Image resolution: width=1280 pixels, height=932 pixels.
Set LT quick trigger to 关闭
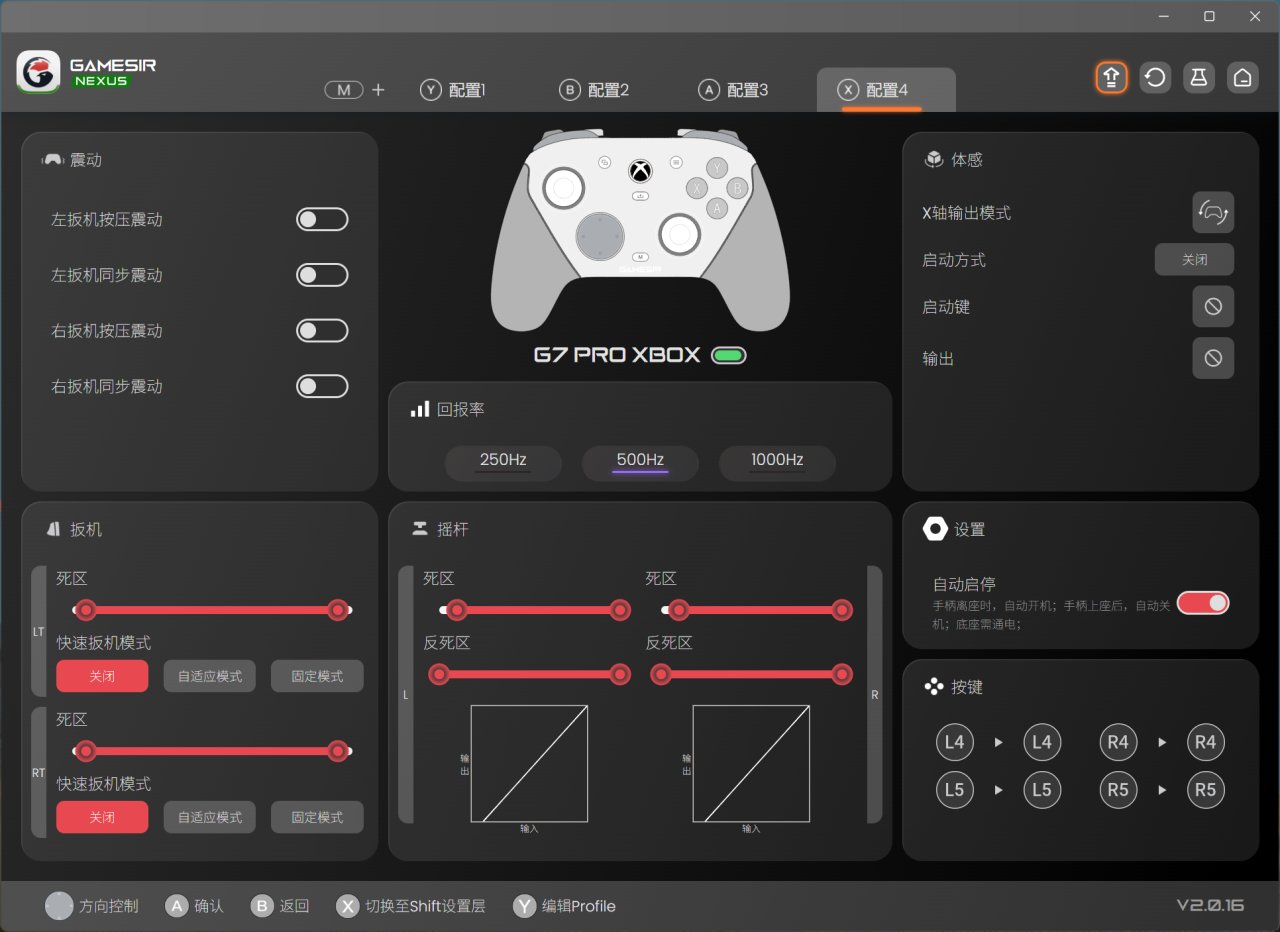(x=102, y=676)
